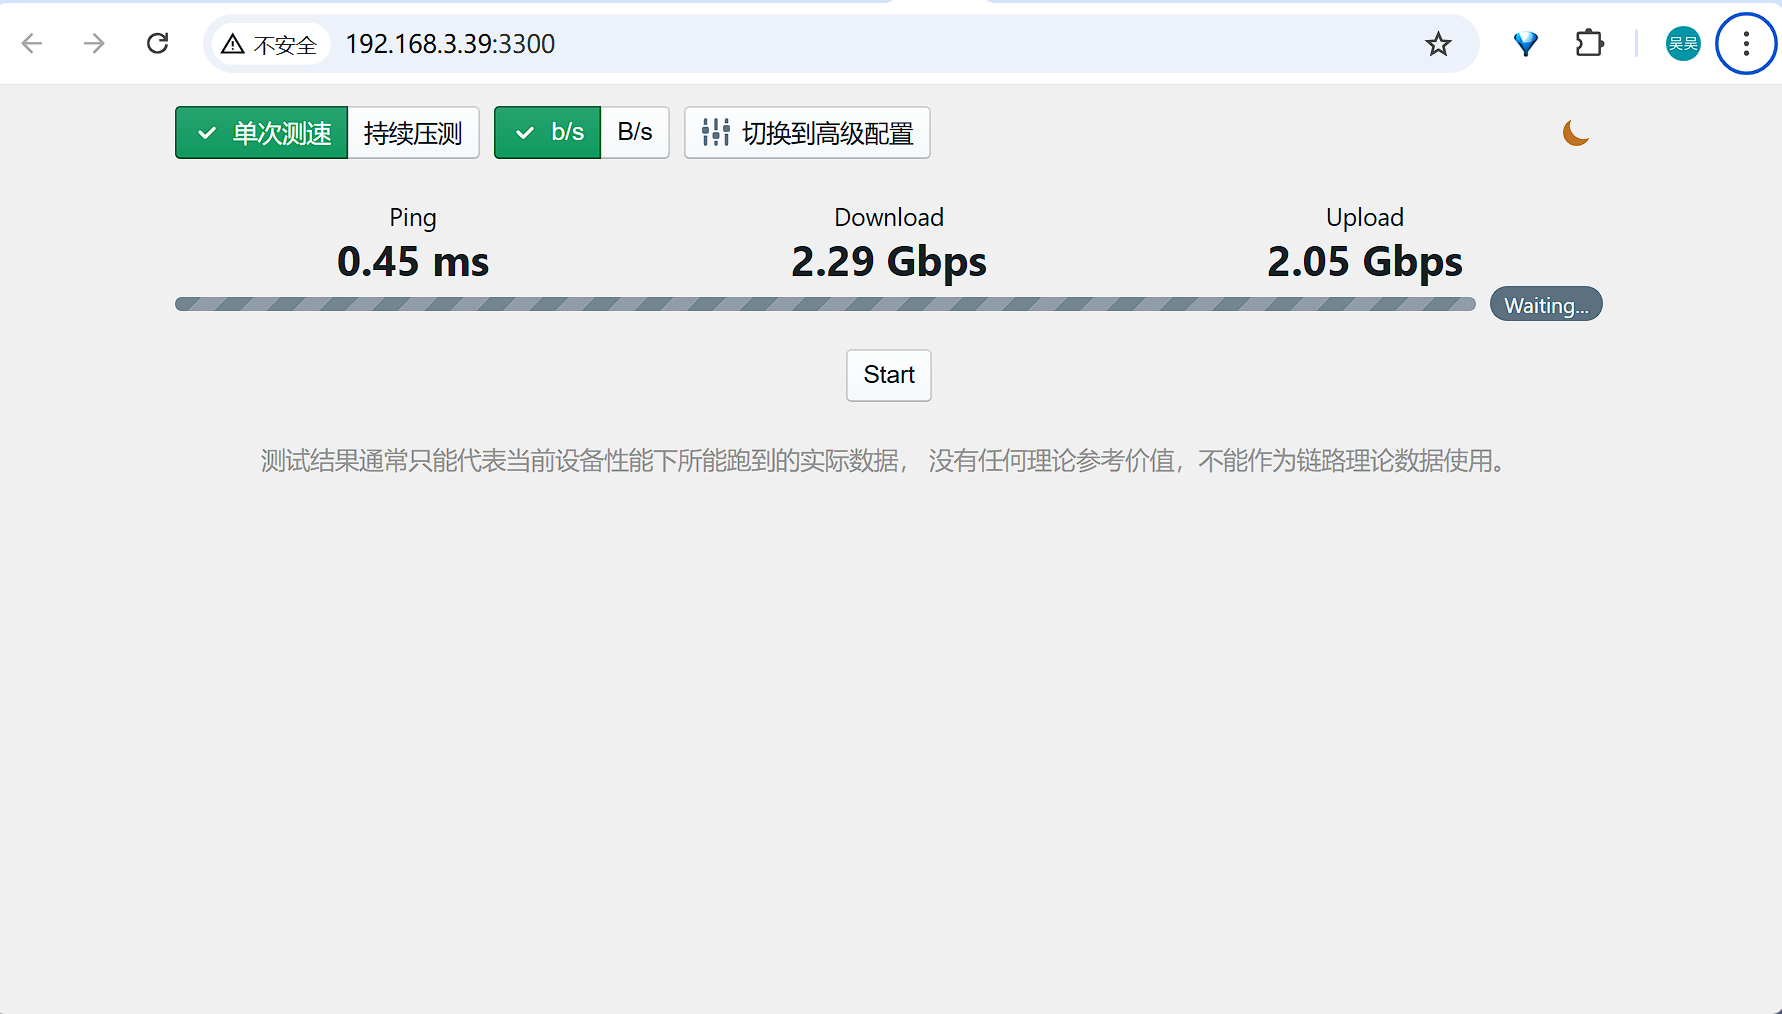
Task: Click the Waiting... status badge
Action: [1546, 305]
